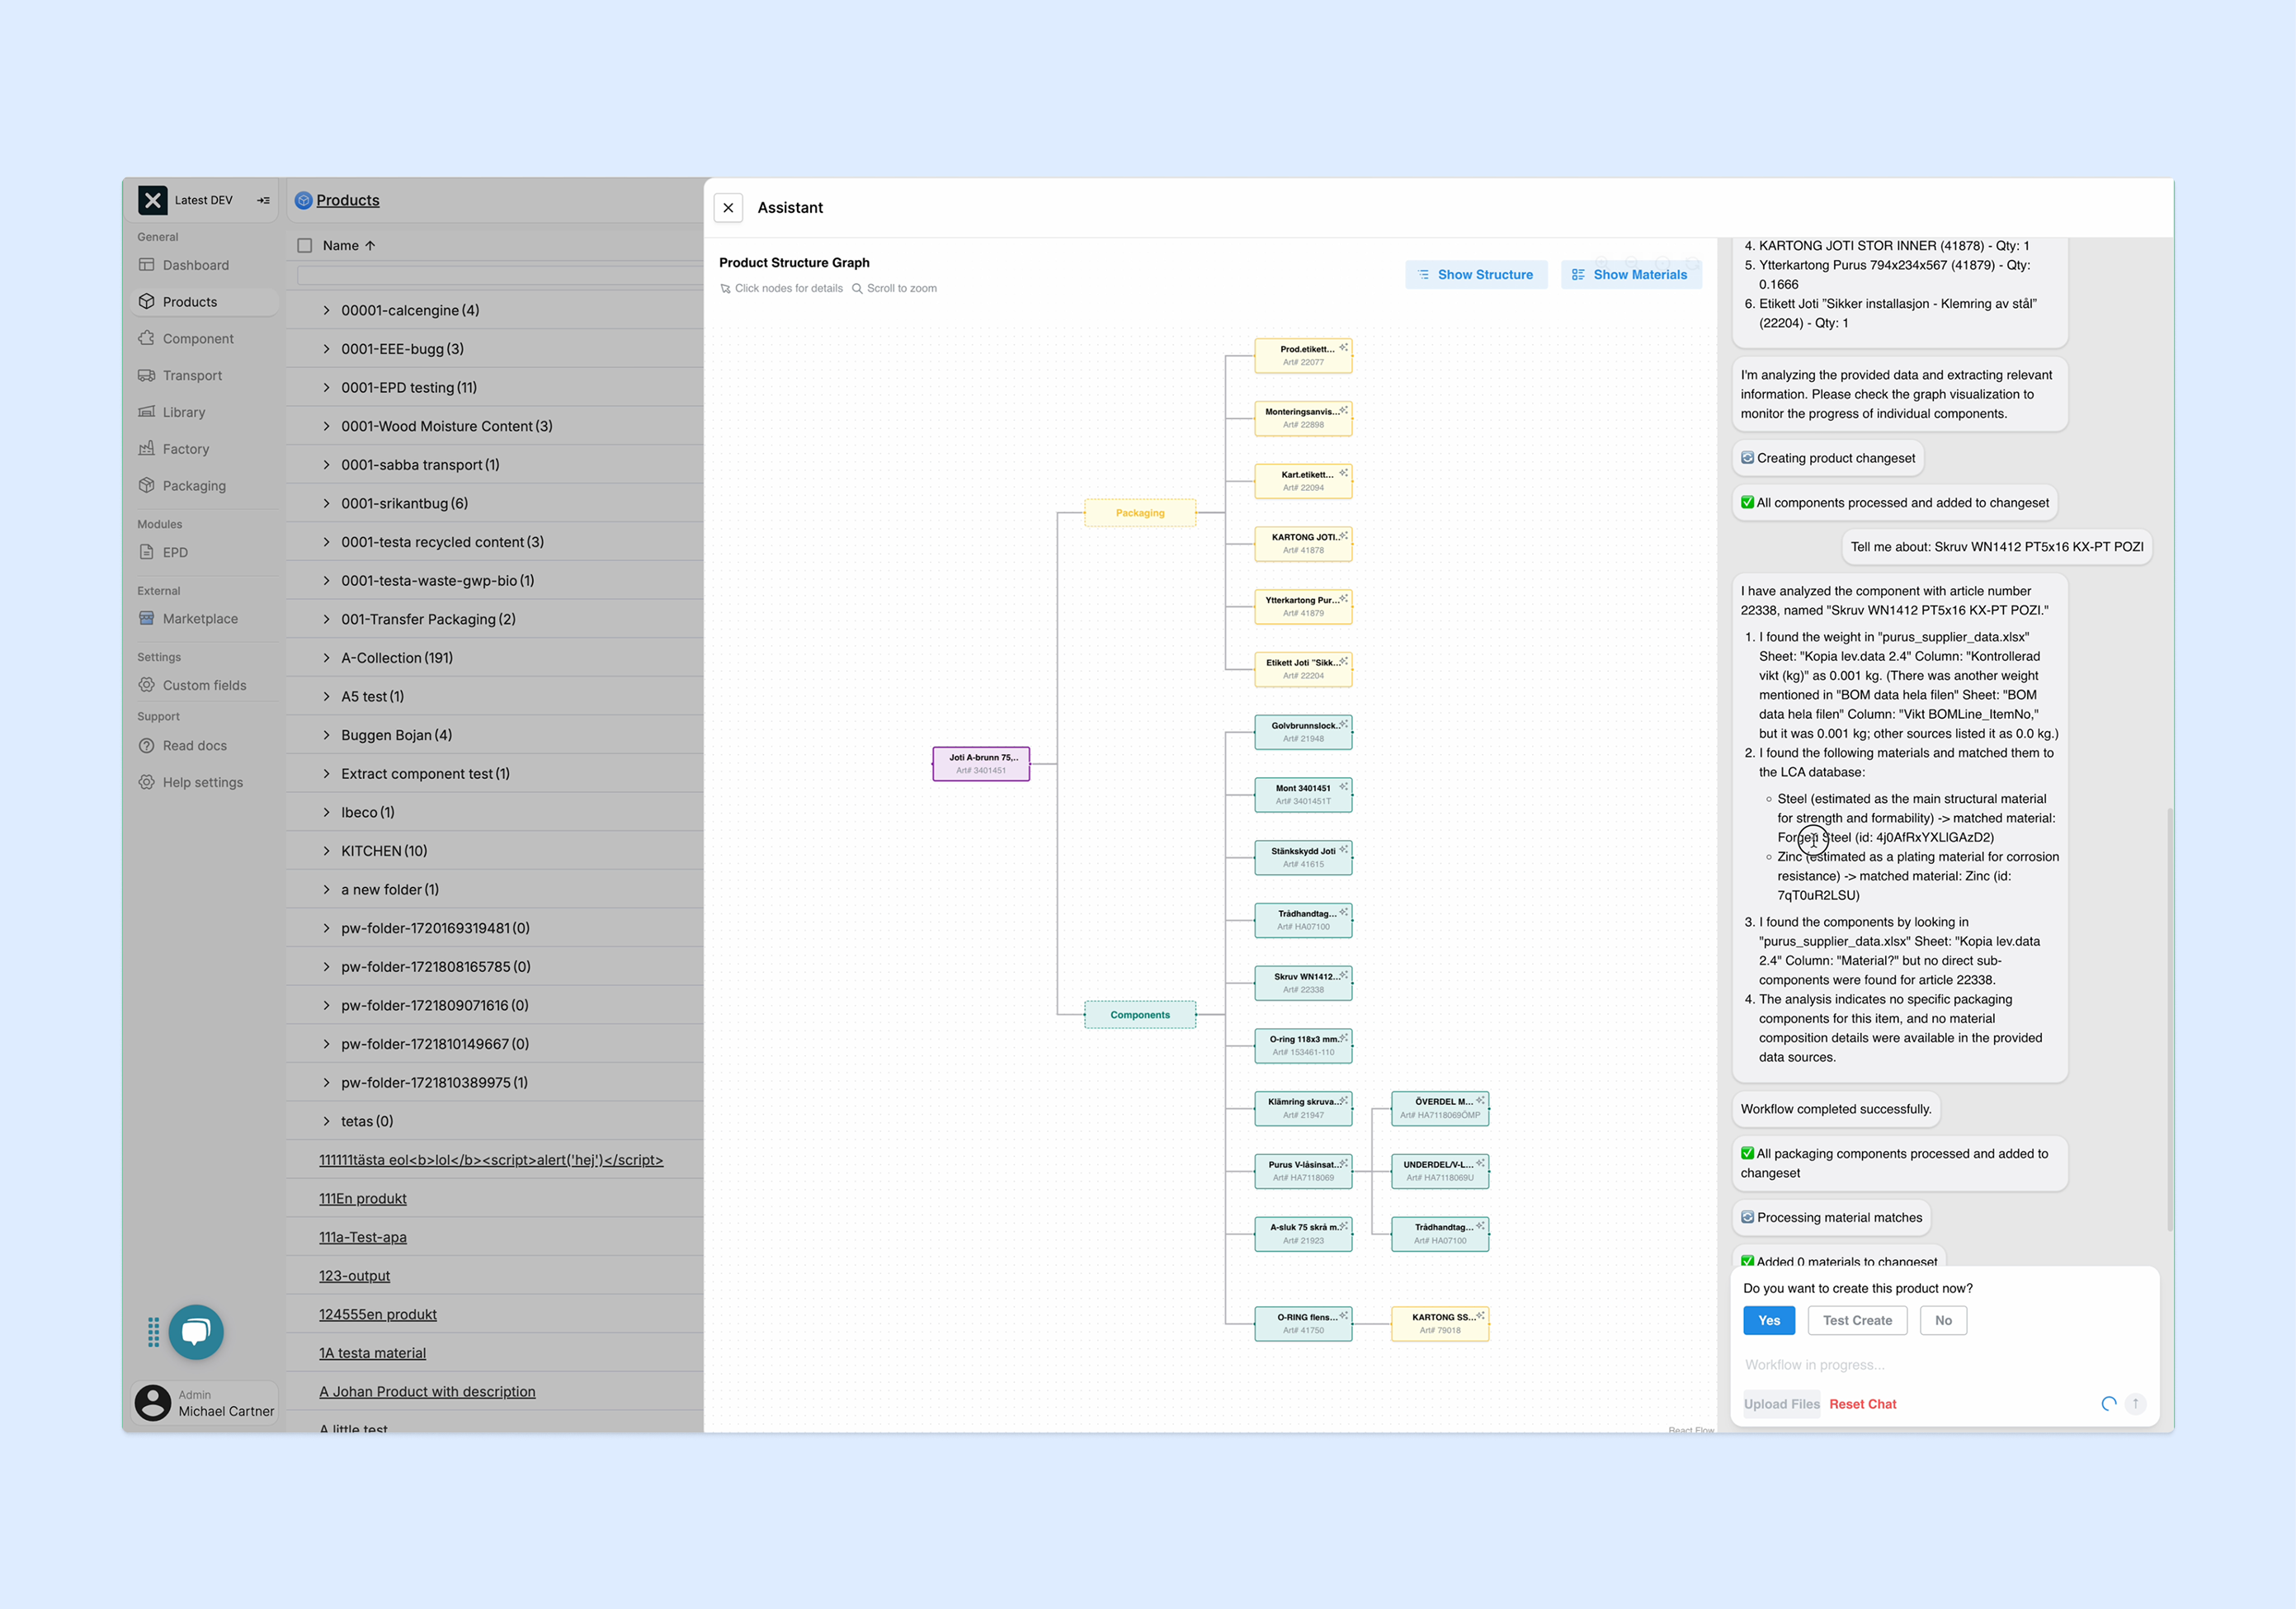Viewport: 2296px width, 1609px height.
Task: Click sparkle icon on KARTONG SS node
Action: pyautogui.click(x=1480, y=1315)
